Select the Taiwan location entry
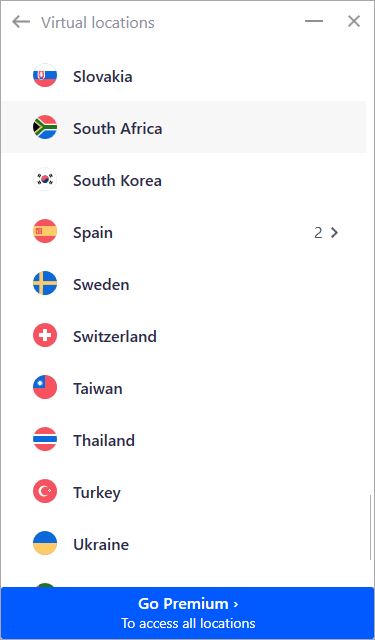The height and width of the screenshot is (640, 375). [183, 388]
